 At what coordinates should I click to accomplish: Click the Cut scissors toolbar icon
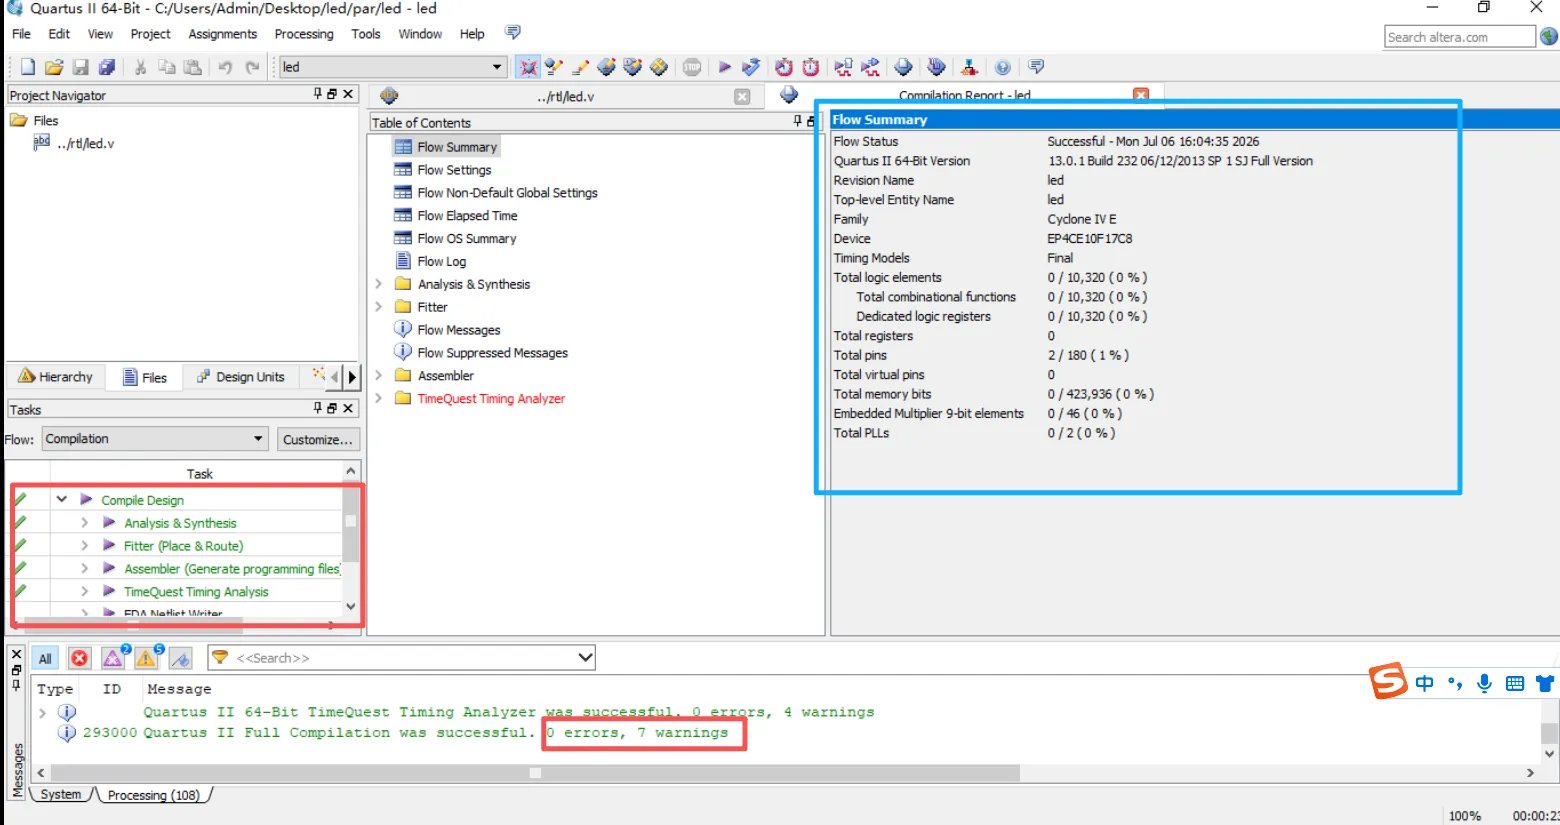(x=141, y=67)
